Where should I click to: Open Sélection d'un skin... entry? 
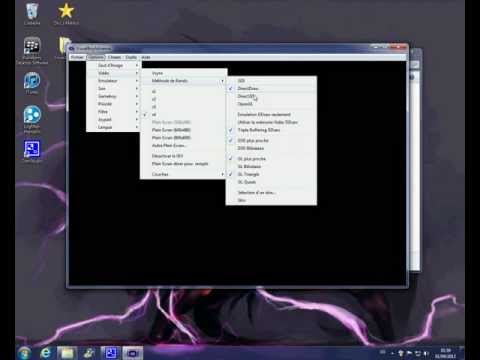(271, 192)
